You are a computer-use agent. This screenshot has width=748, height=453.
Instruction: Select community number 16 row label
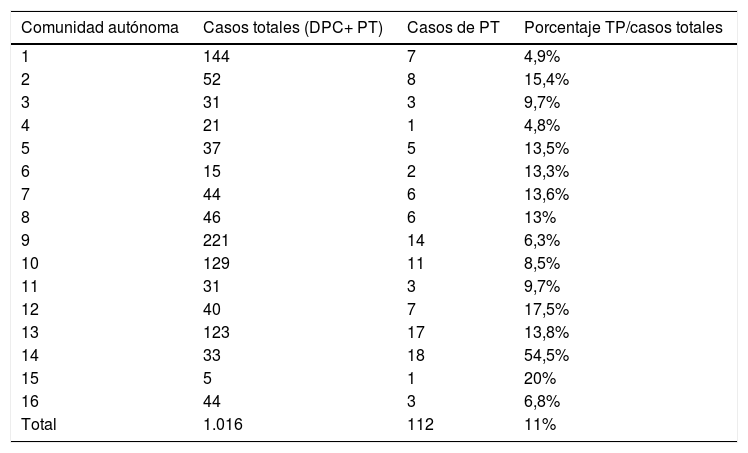[30, 401]
